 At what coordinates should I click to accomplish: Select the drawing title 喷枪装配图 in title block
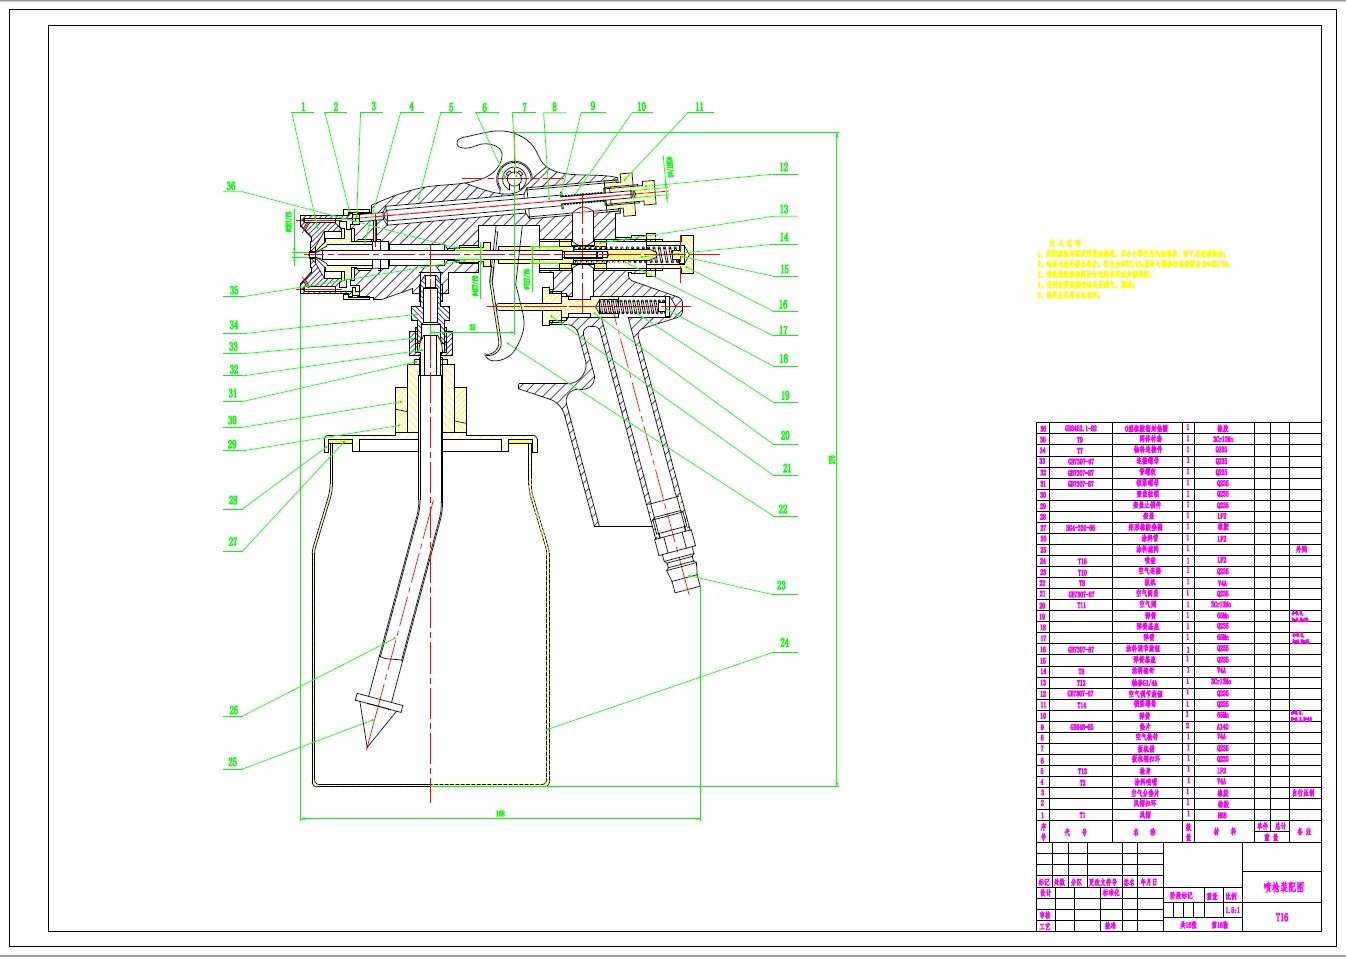tap(1282, 886)
